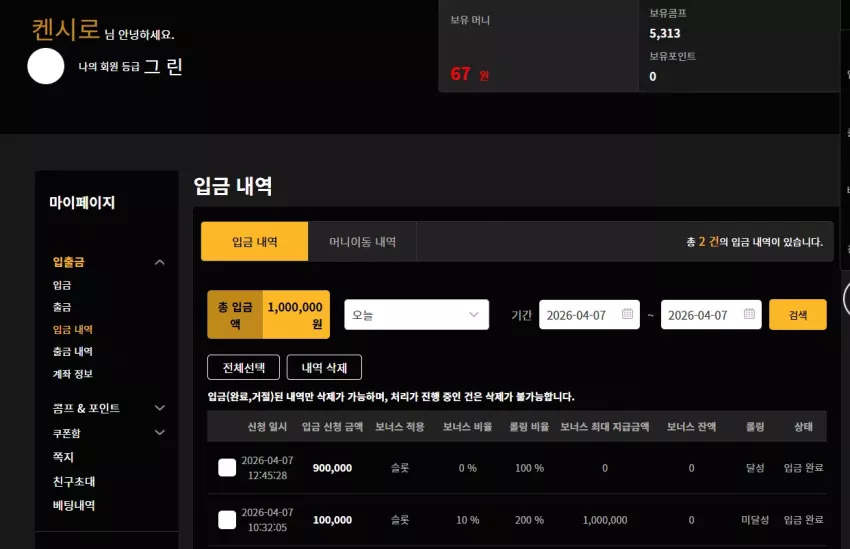The height and width of the screenshot is (549, 850).
Task: Click the start date calendar icon
Action: [x=627, y=314]
